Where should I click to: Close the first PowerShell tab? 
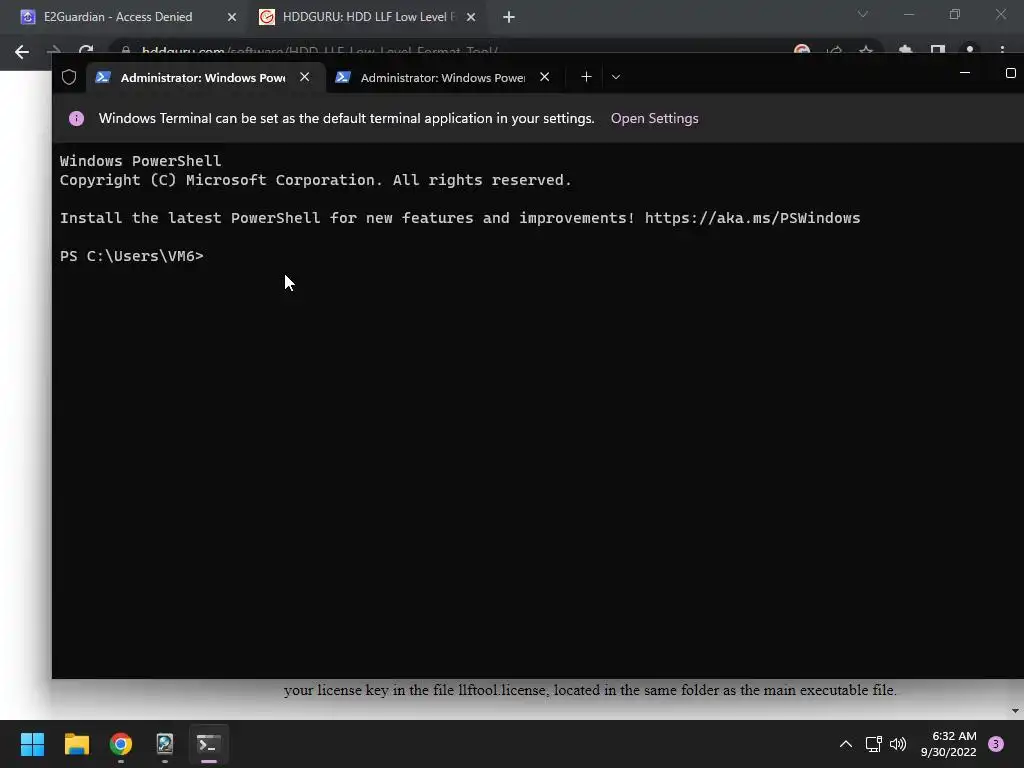304,77
